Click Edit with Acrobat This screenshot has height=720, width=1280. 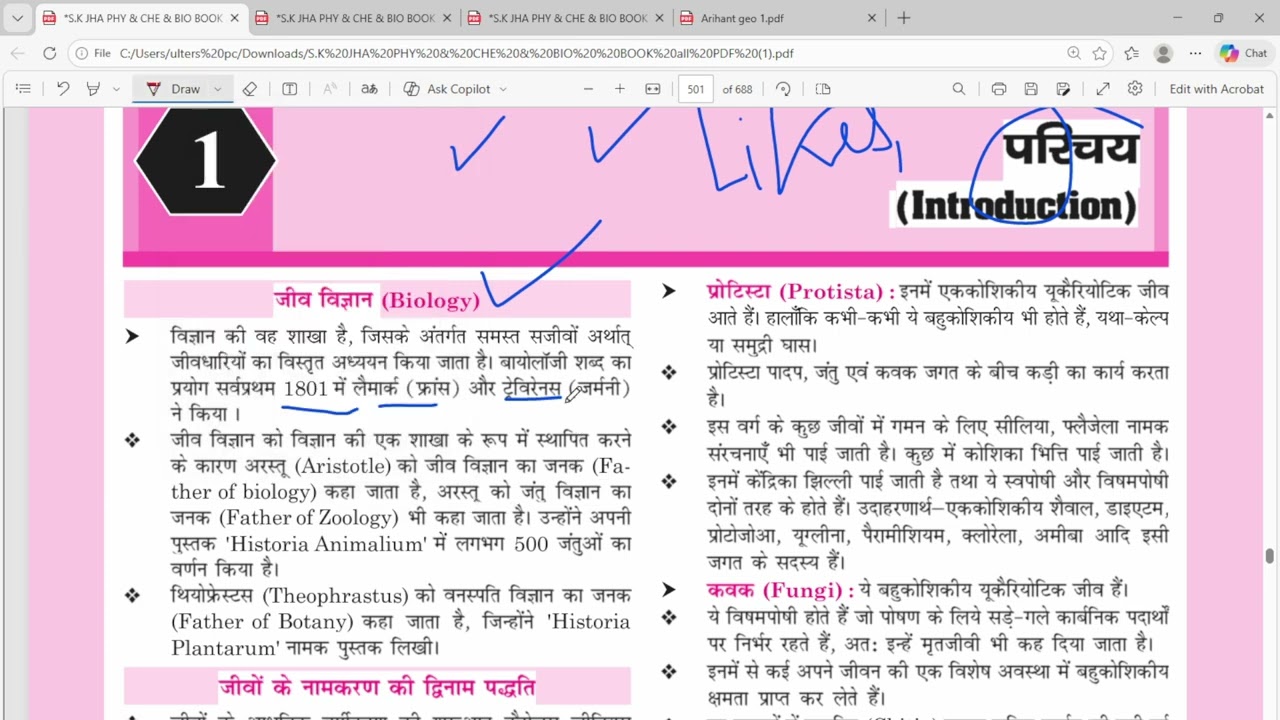pos(1216,89)
